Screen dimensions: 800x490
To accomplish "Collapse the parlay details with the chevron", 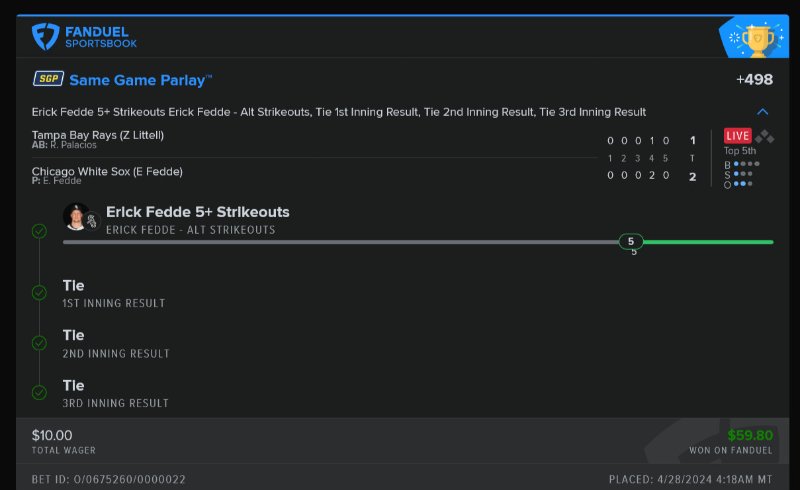I will click(x=763, y=112).
